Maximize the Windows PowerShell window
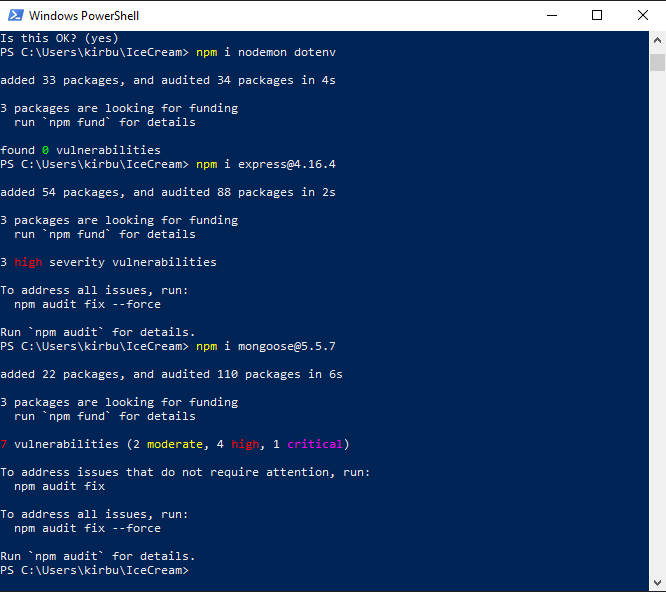 pos(597,16)
